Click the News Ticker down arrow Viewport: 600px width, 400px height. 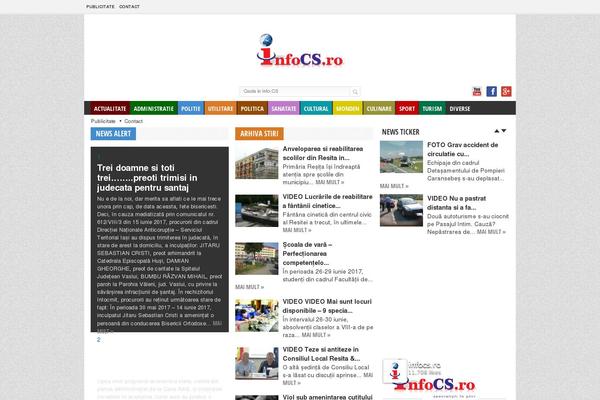pos(504,131)
